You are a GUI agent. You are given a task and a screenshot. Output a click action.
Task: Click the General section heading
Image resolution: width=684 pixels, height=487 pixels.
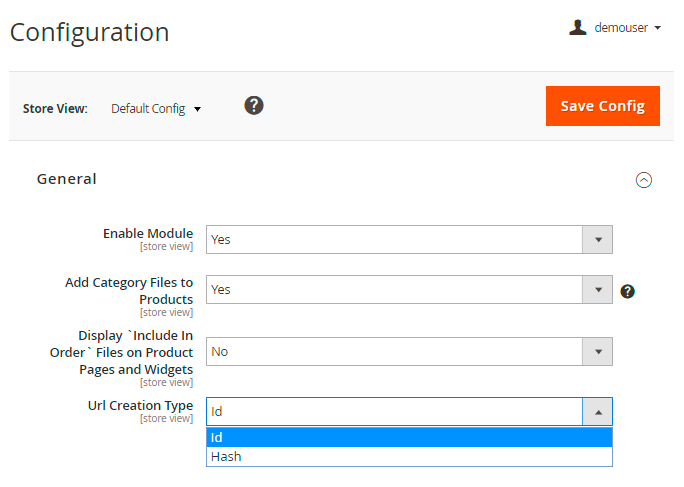point(67,179)
